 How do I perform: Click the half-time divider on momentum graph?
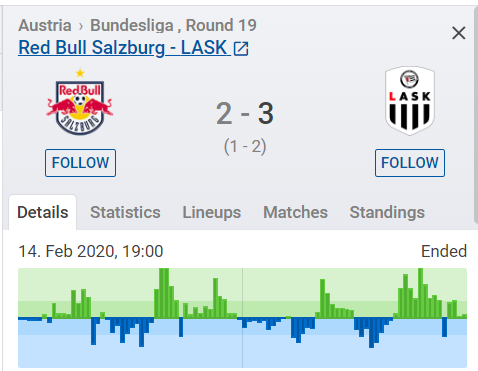(x=242, y=318)
